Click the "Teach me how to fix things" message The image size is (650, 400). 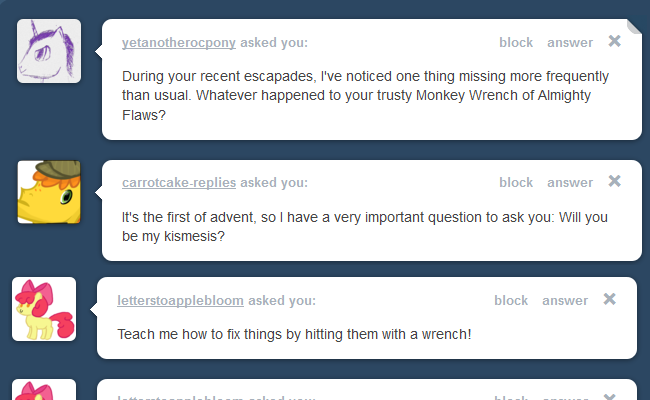tap(294, 333)
